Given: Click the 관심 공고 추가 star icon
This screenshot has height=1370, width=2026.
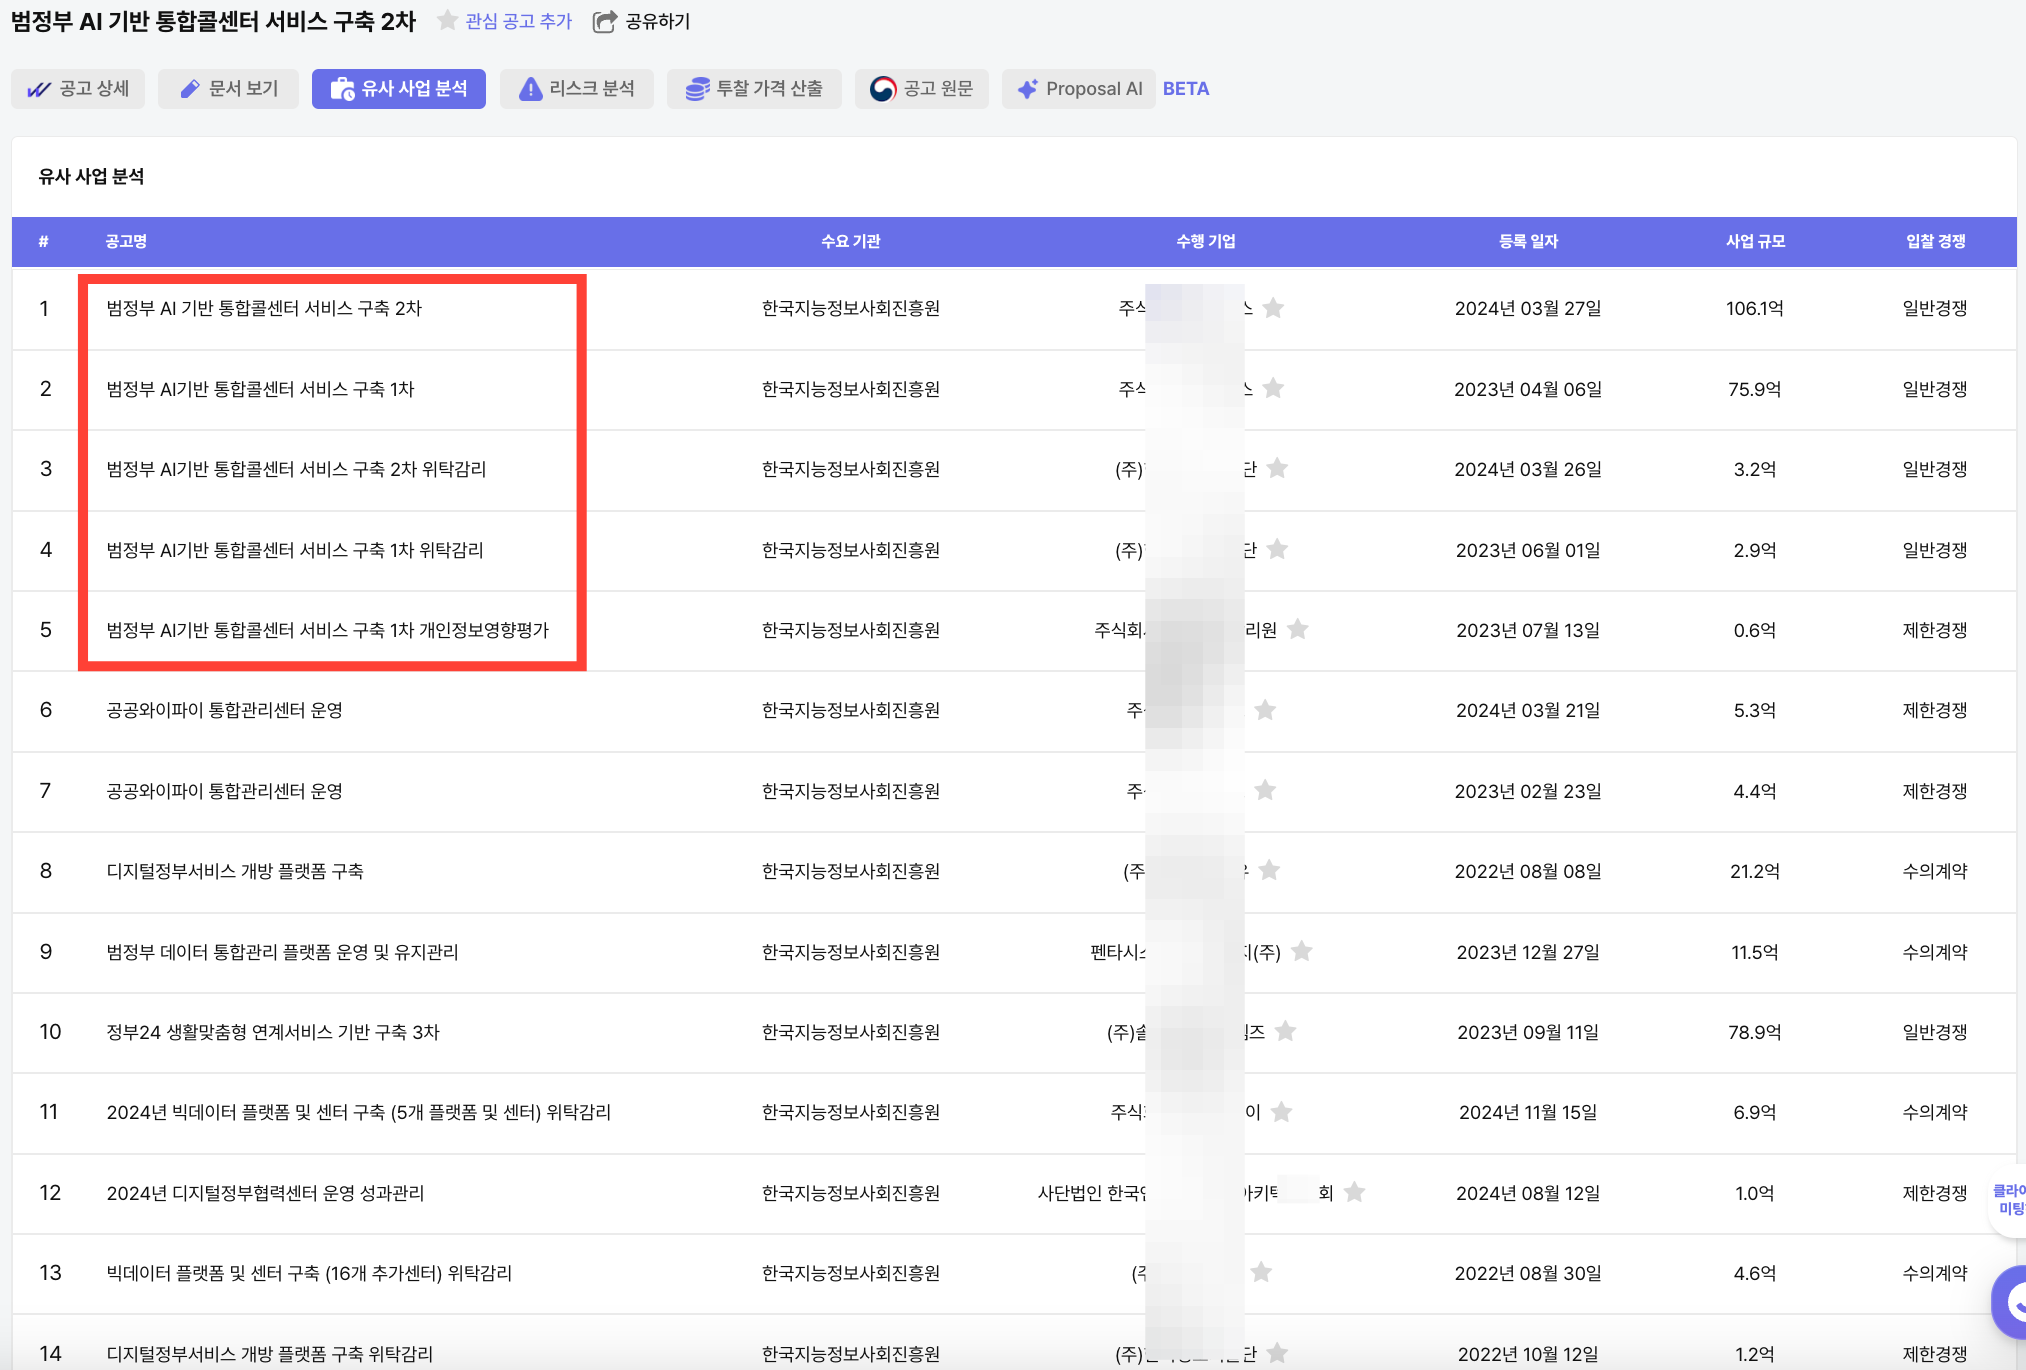Looking at the screenshot, I should [x=447, y=21].
